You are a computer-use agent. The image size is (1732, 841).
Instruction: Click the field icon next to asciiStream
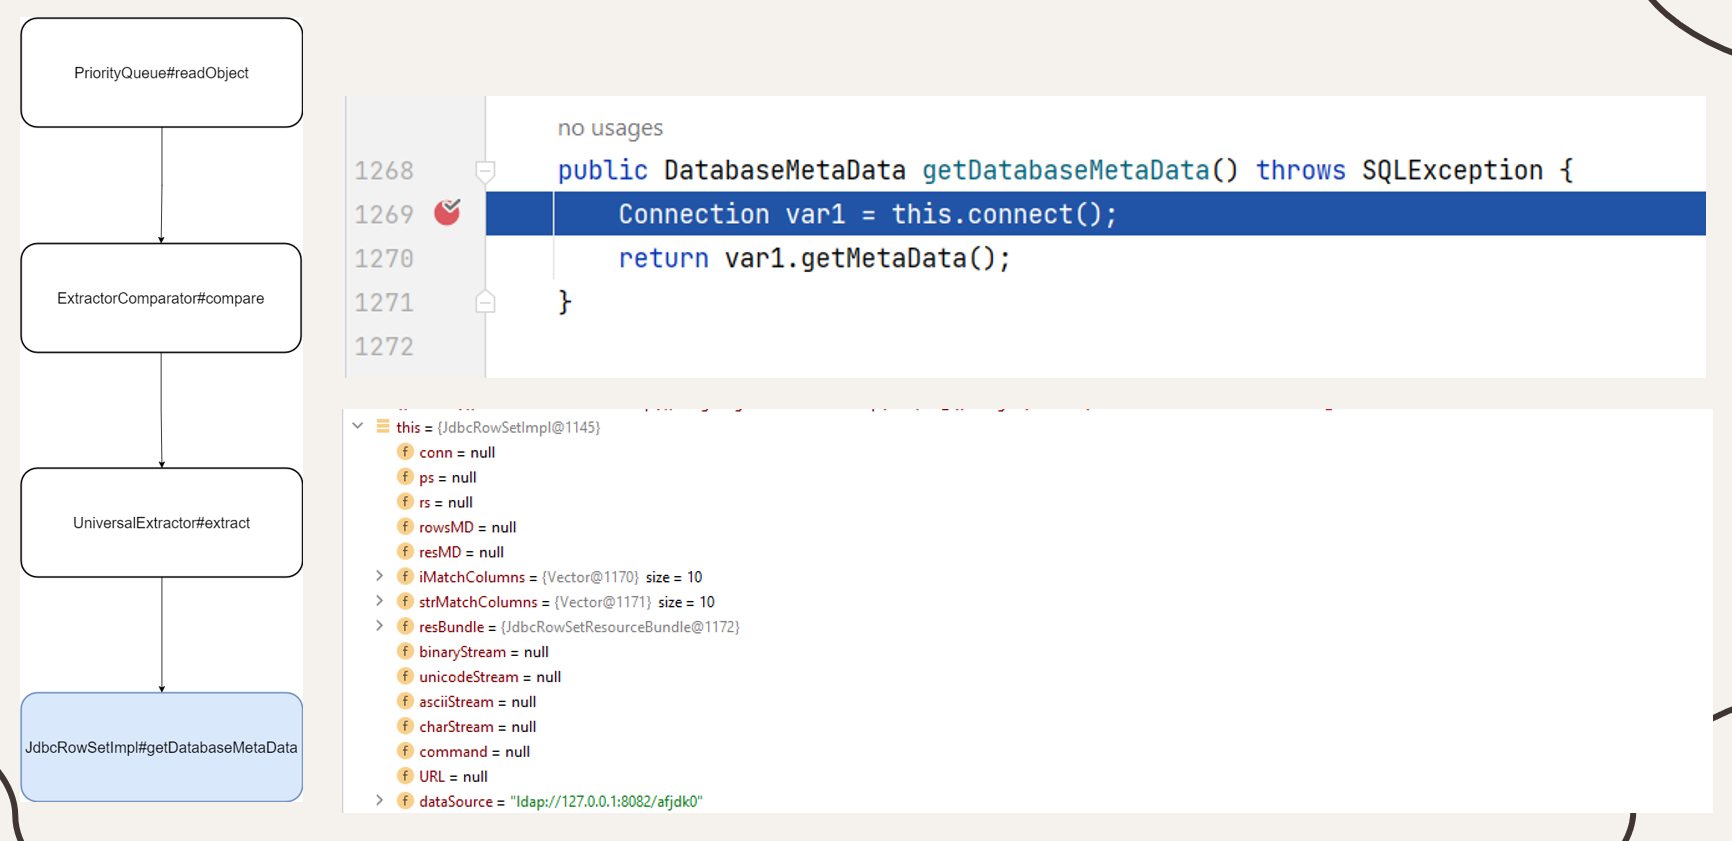point(405,702)
